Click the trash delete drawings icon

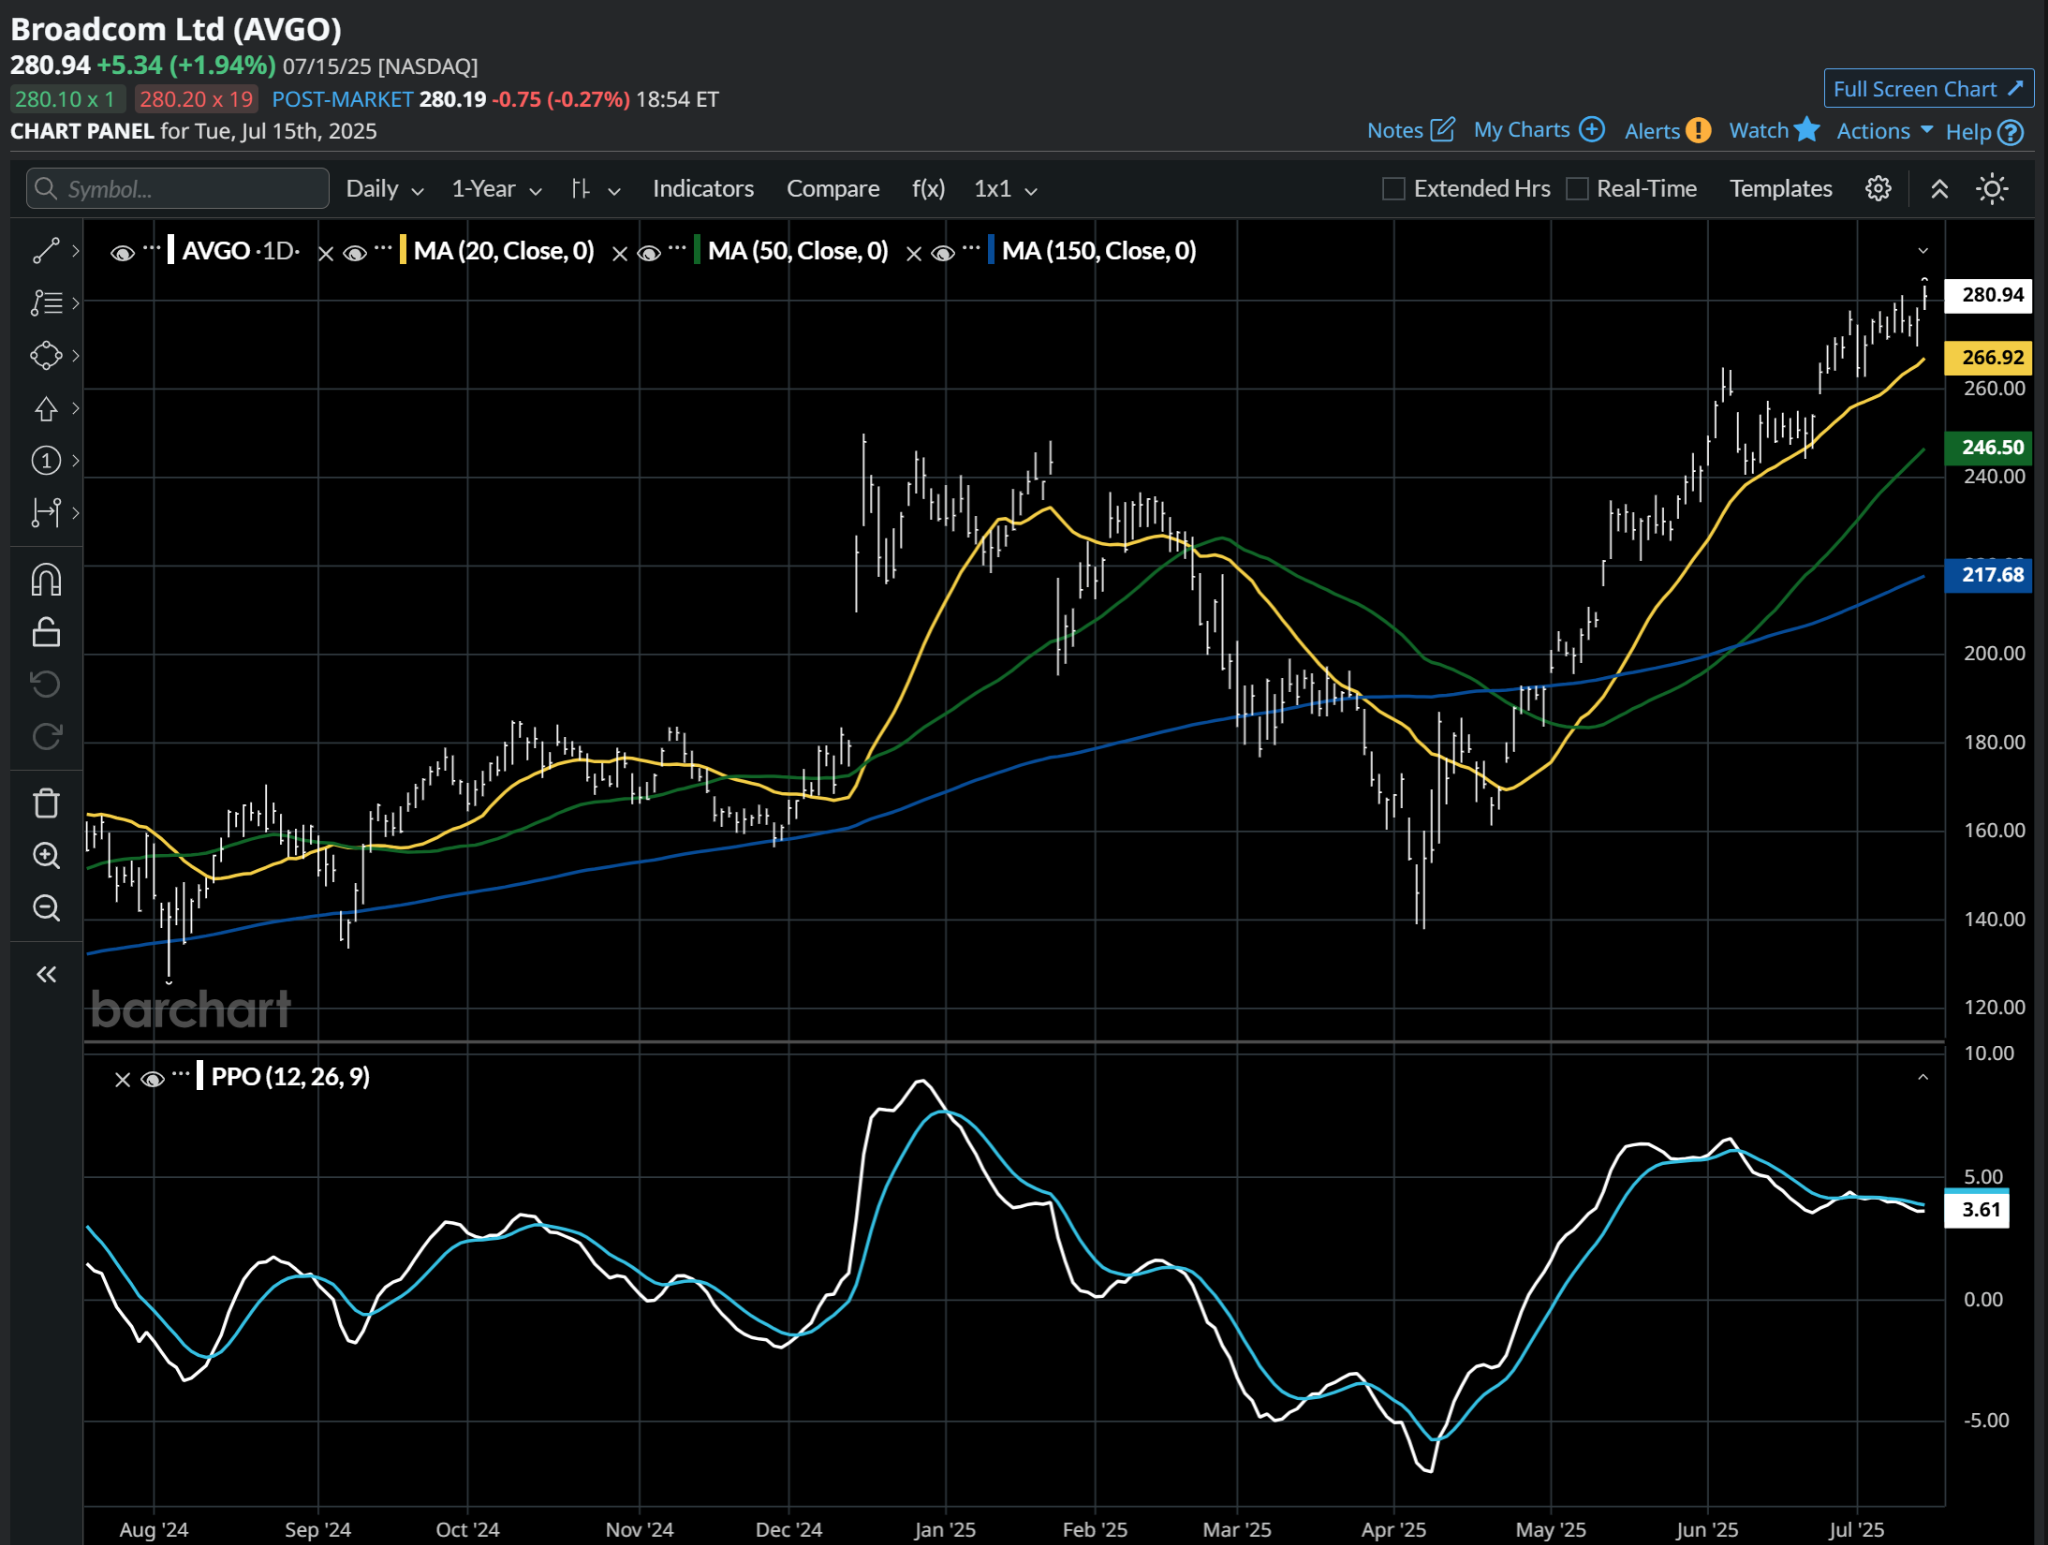(x=46, y=803)
